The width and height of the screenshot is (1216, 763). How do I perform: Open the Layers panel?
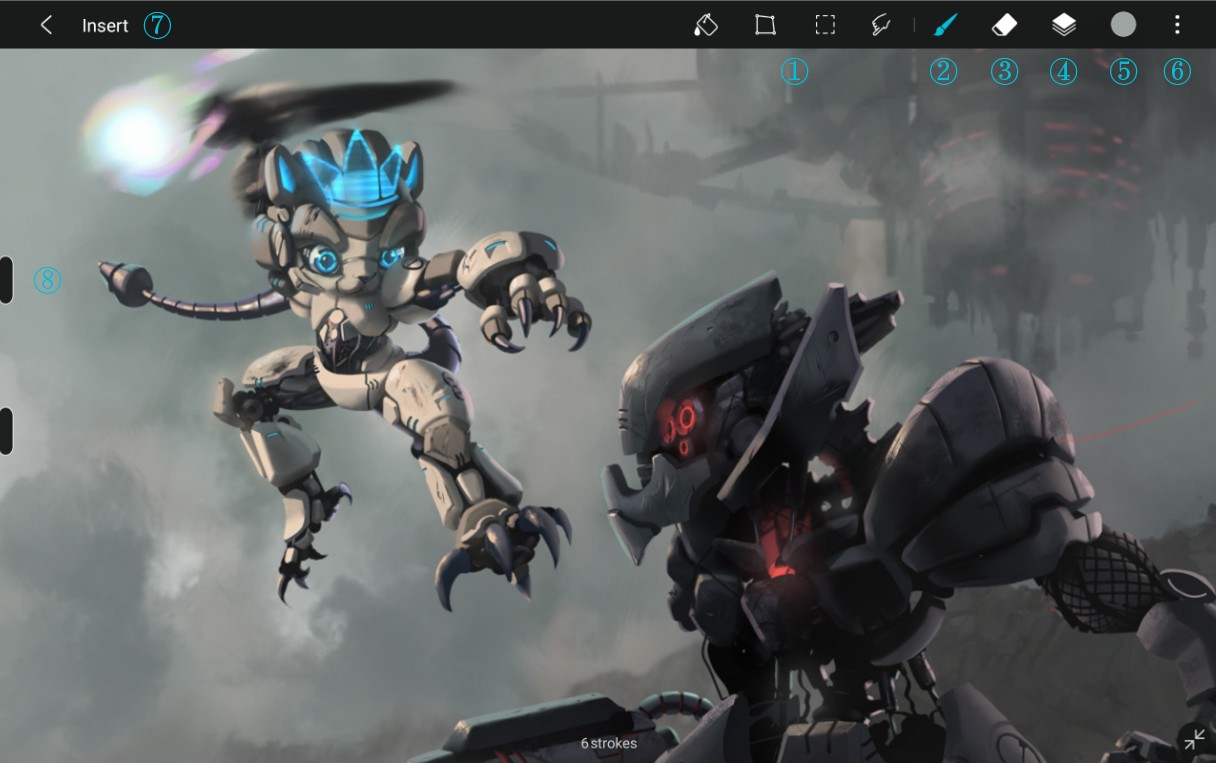pyautogui.click(x=1064, y=25)
